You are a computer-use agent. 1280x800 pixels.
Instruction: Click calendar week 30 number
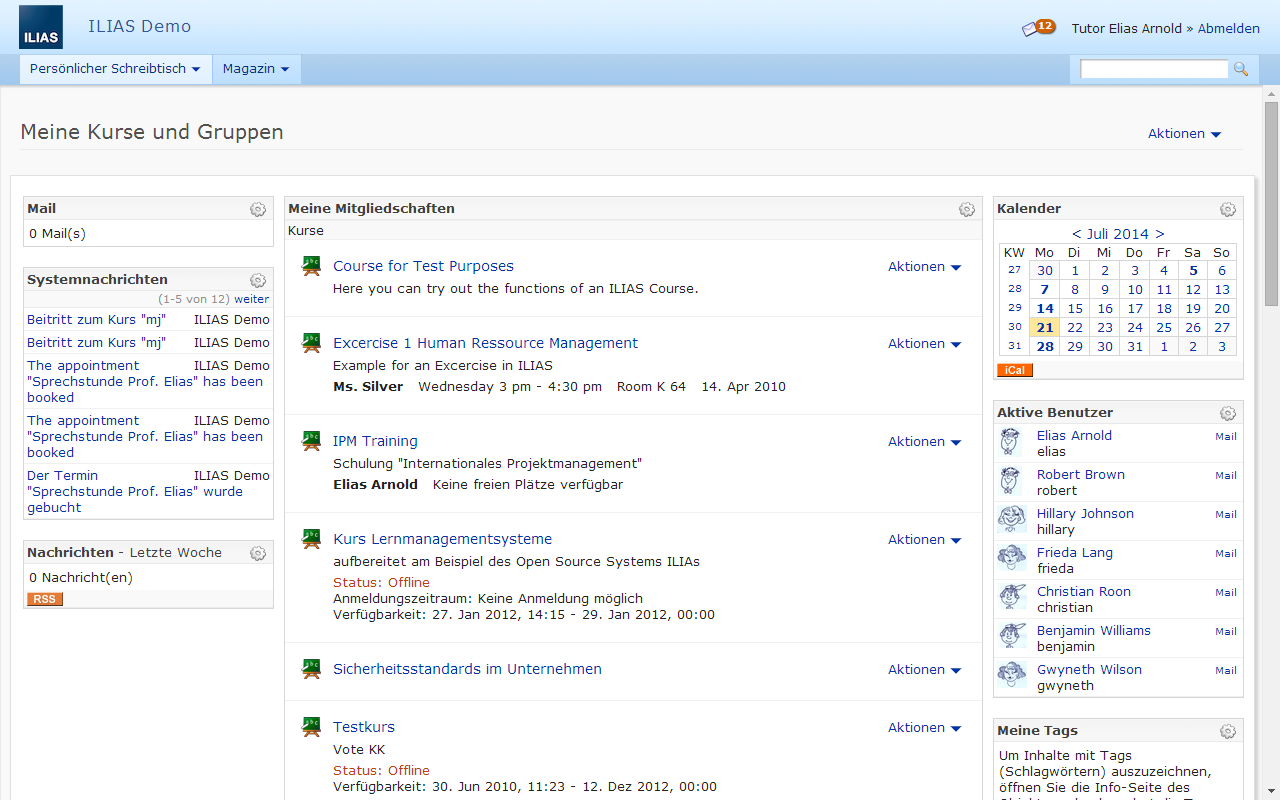[1014, 327]
